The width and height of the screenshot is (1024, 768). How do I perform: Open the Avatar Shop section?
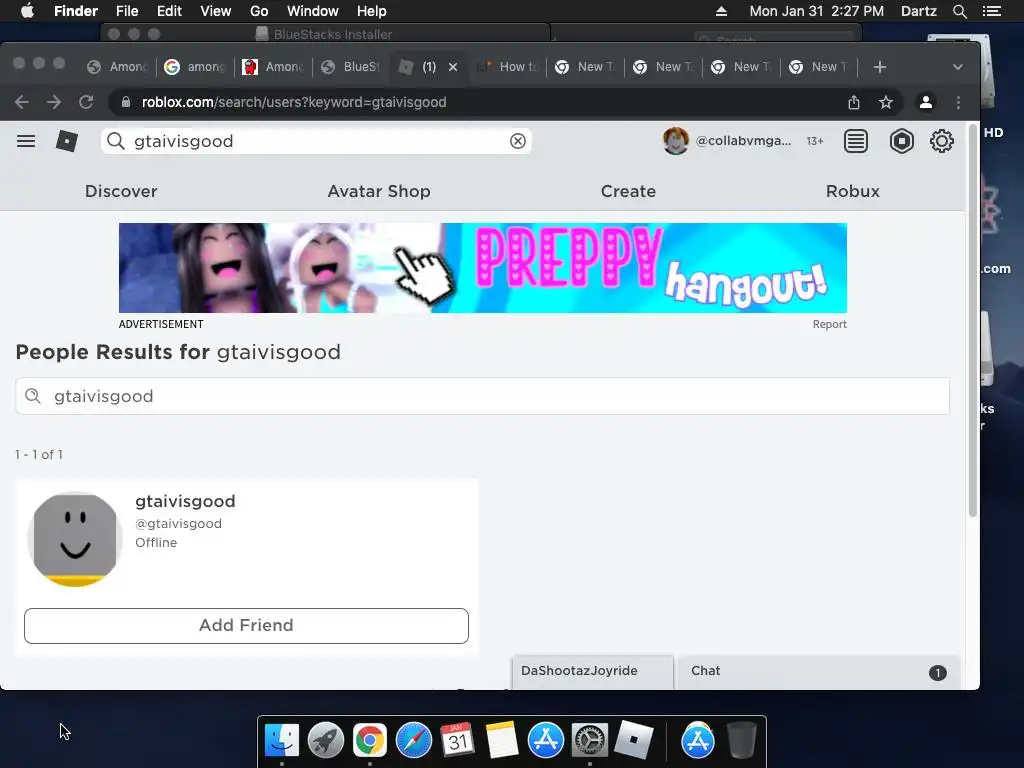379,191
